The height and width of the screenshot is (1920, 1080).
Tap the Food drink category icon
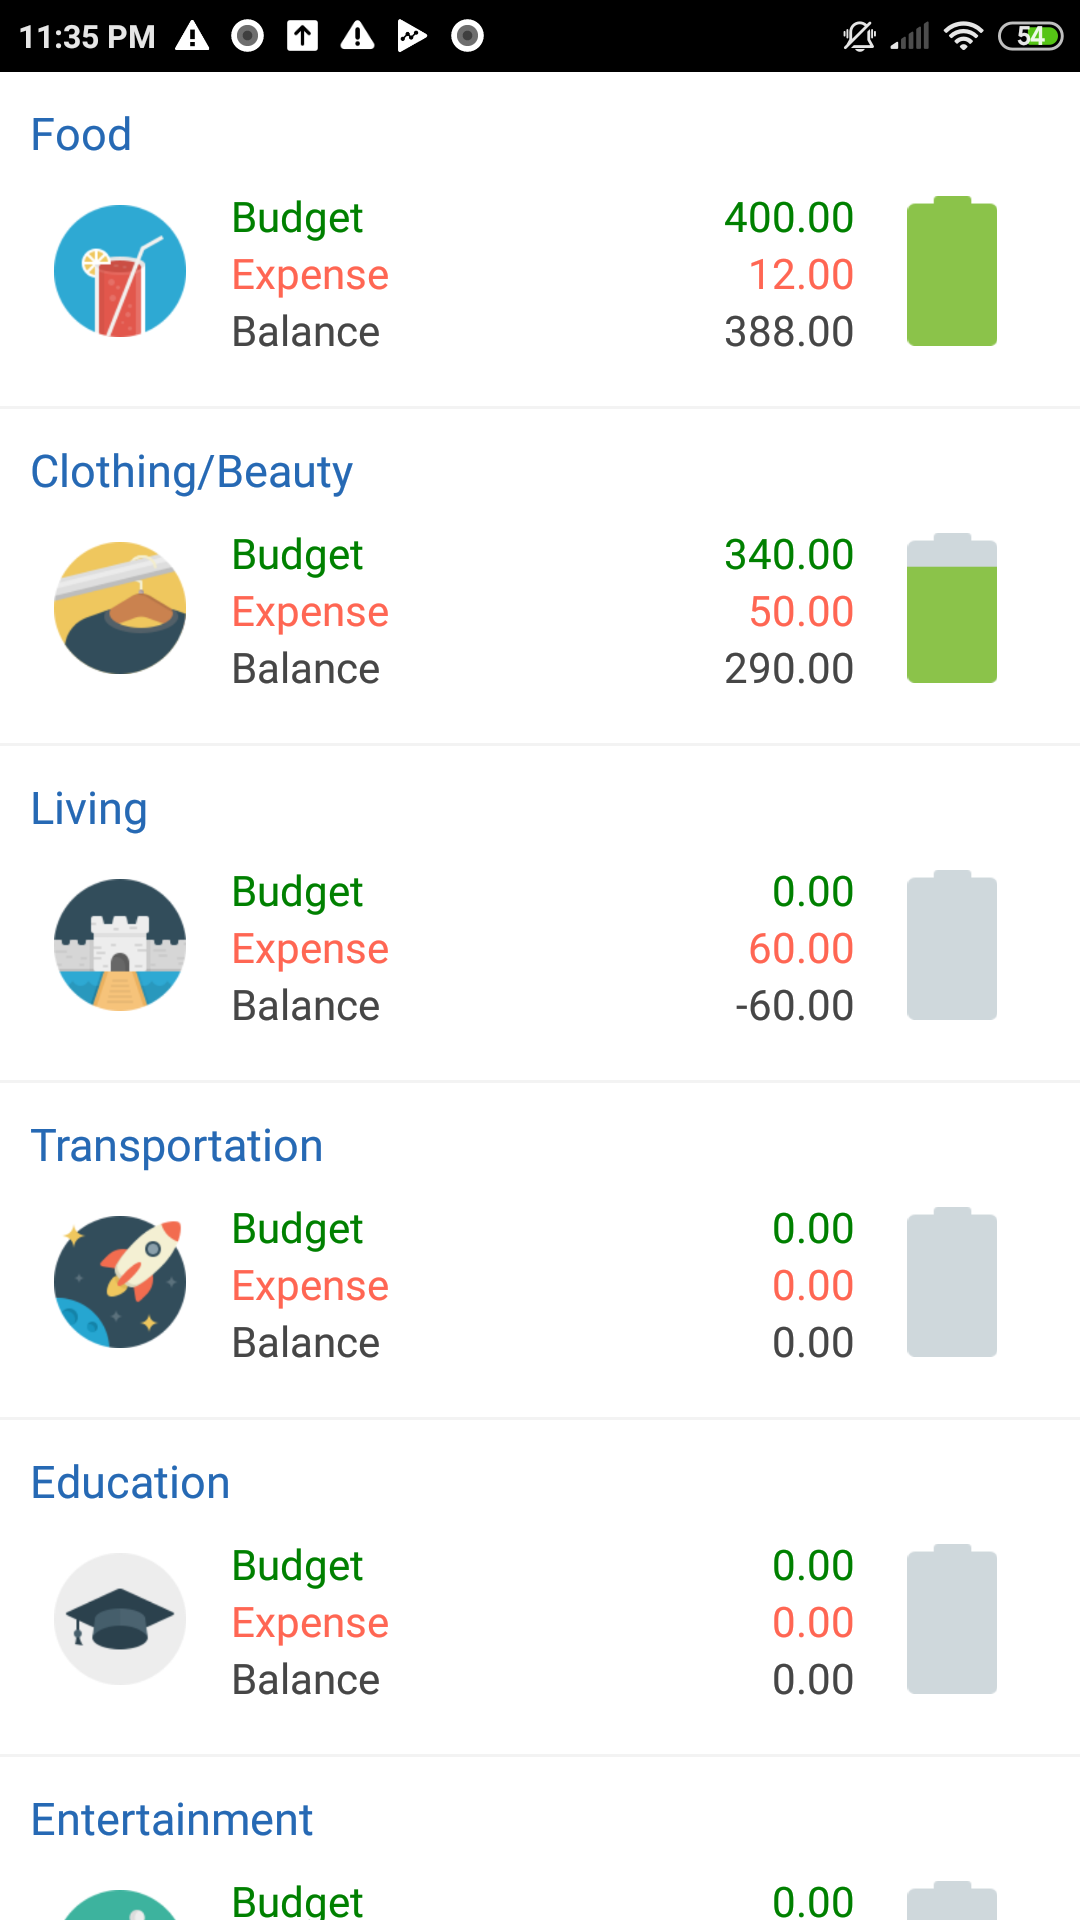click(x=120, y=271)
